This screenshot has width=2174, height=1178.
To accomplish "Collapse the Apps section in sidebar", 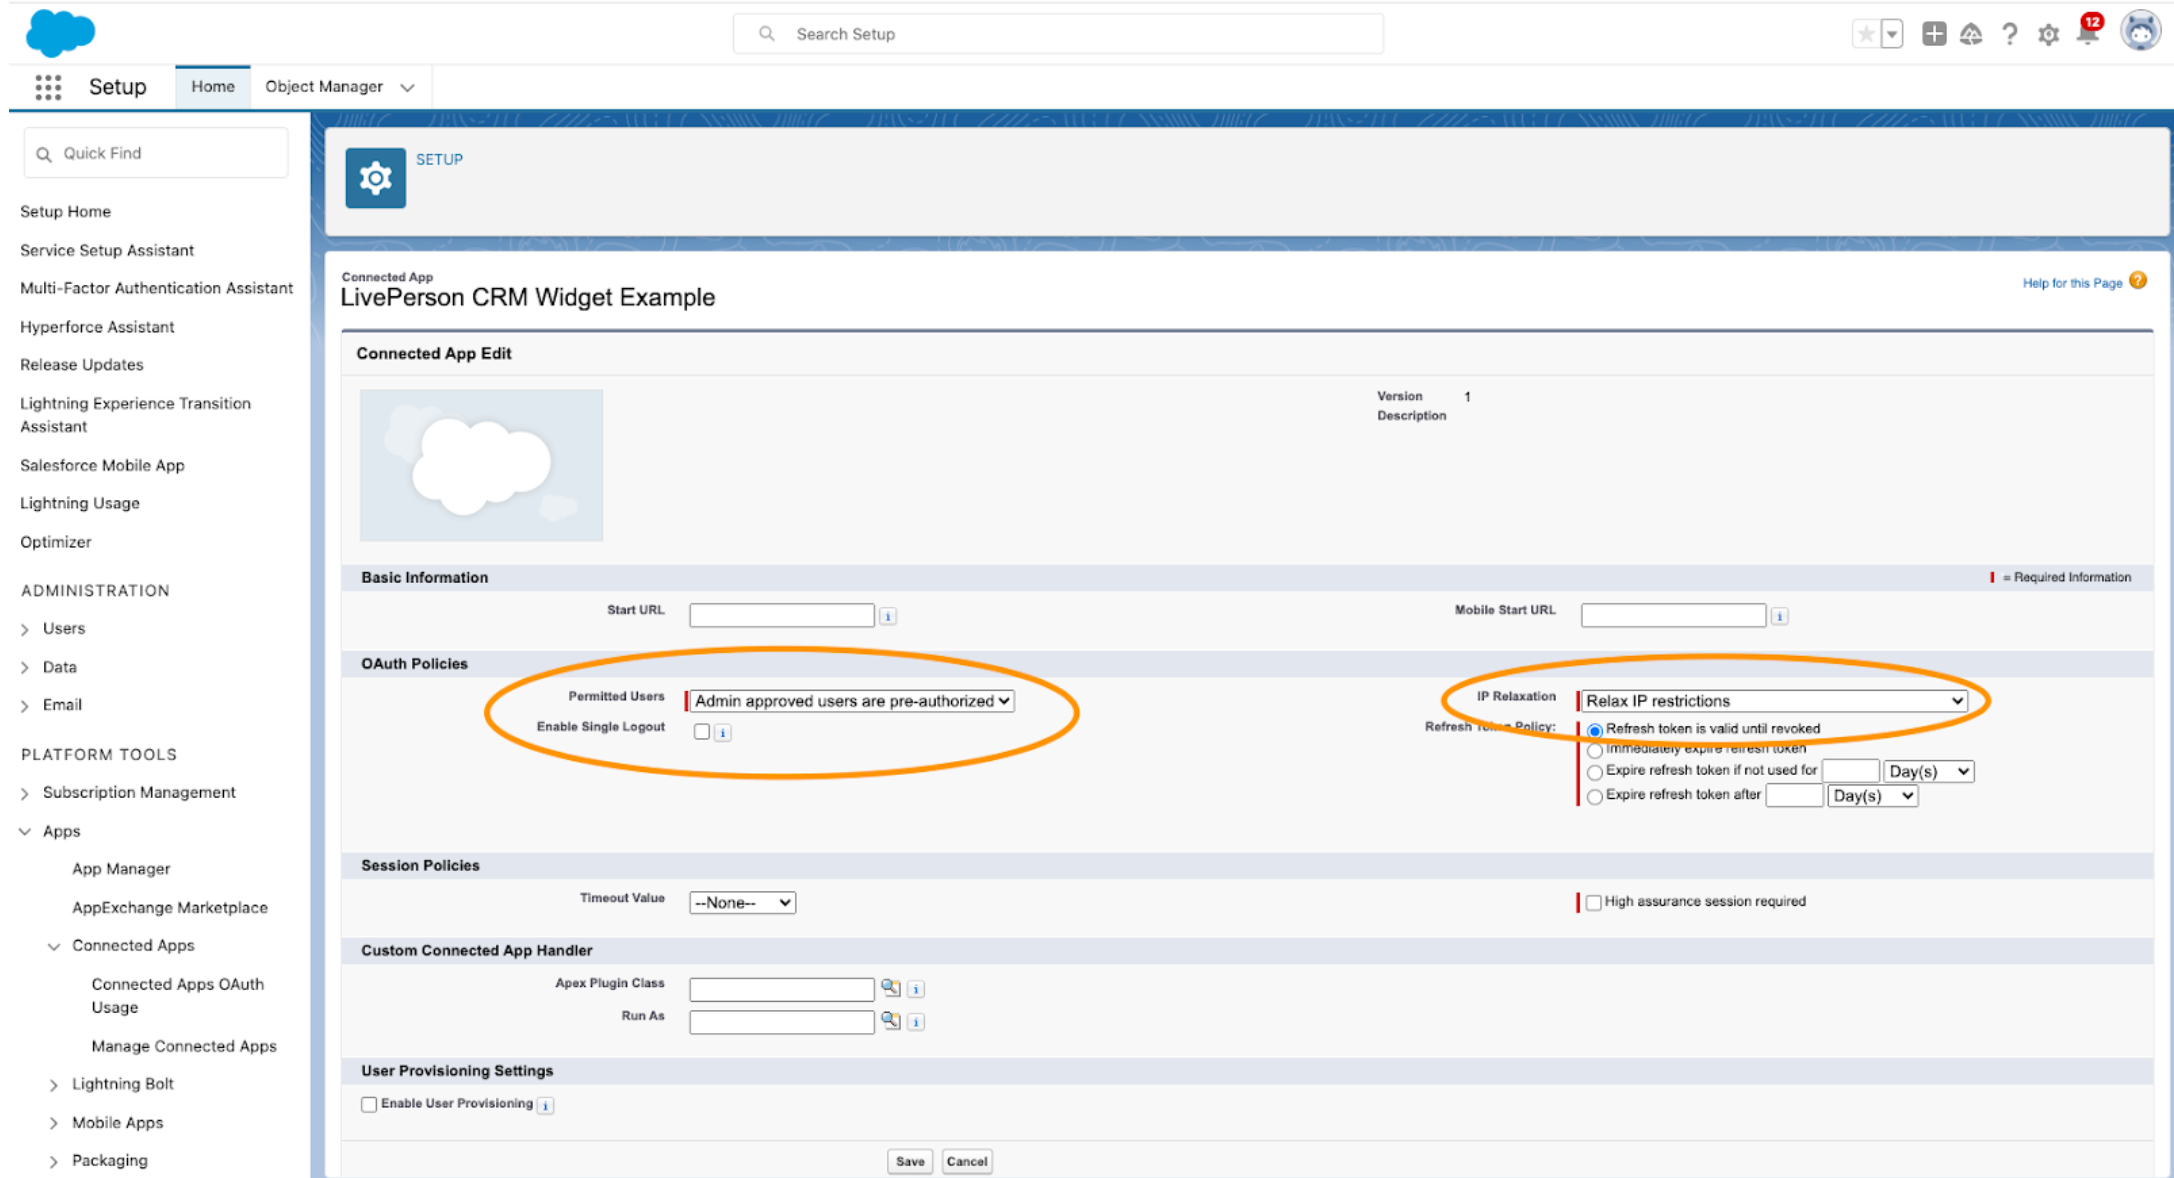I will pyautogui.click(x=25, y=831).
